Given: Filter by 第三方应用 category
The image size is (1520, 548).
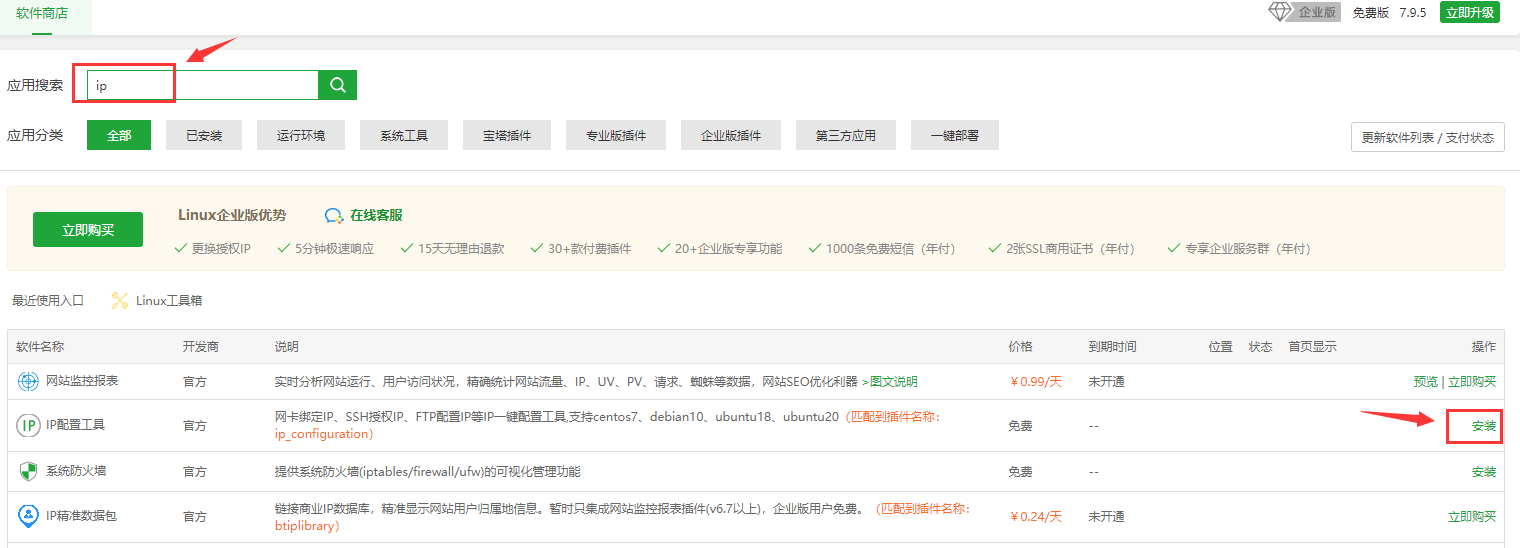Looking at the screenshot, I should [845, 135].
